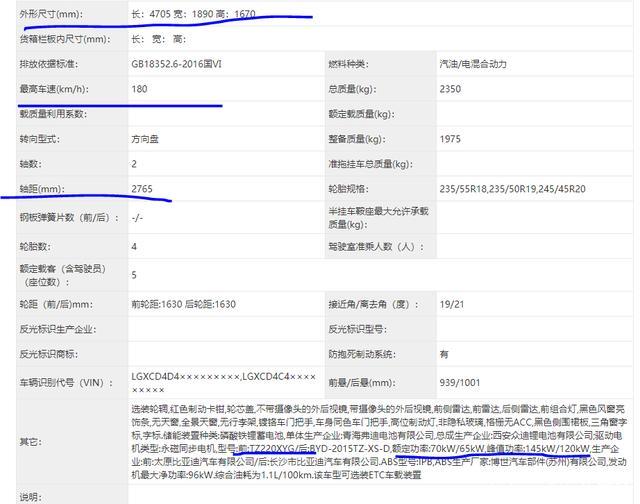
Task: Click the 外形尺寸(mm) label
Action: pyautogui.click(x=51, y=14)
